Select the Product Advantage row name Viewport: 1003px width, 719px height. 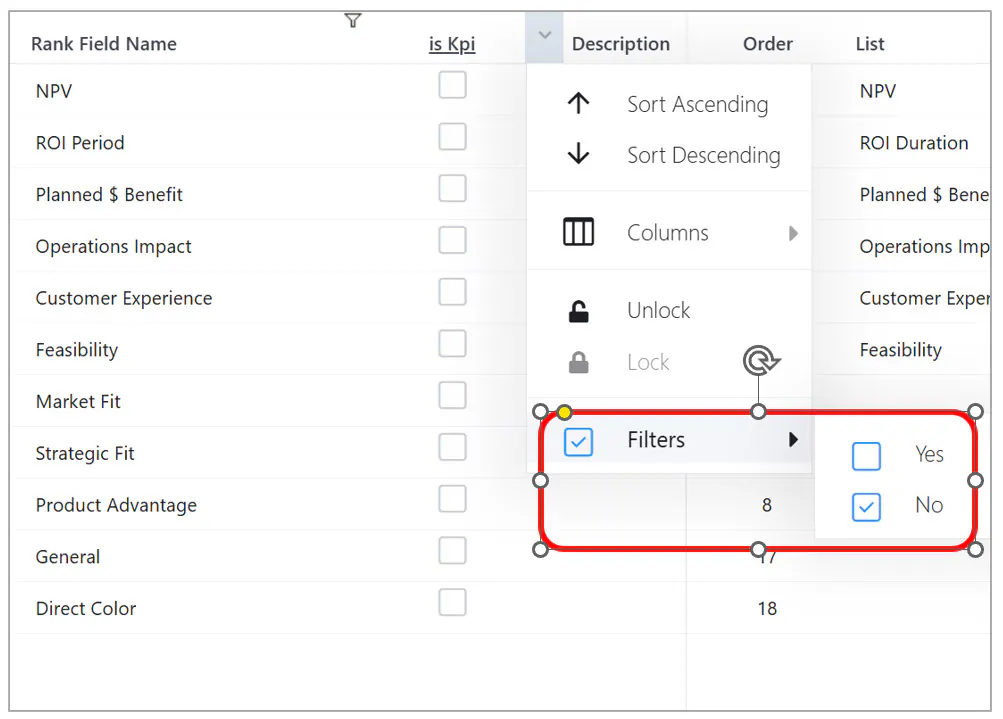pos(116,505)
